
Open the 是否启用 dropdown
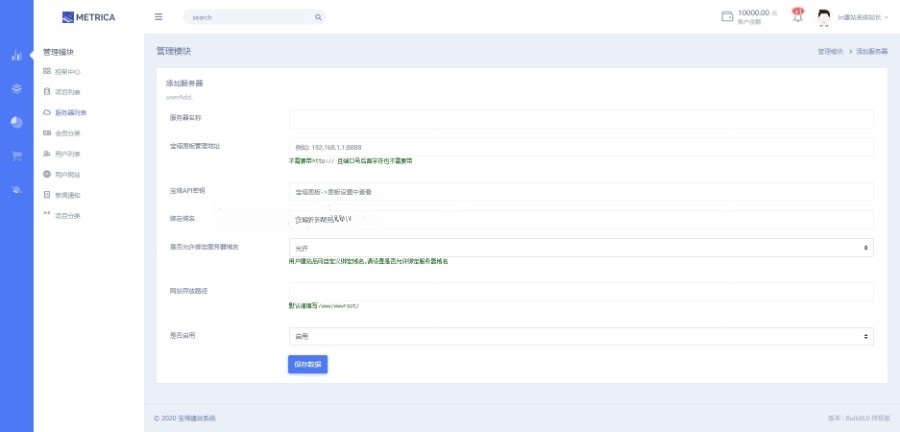click(x=581, y=336)
